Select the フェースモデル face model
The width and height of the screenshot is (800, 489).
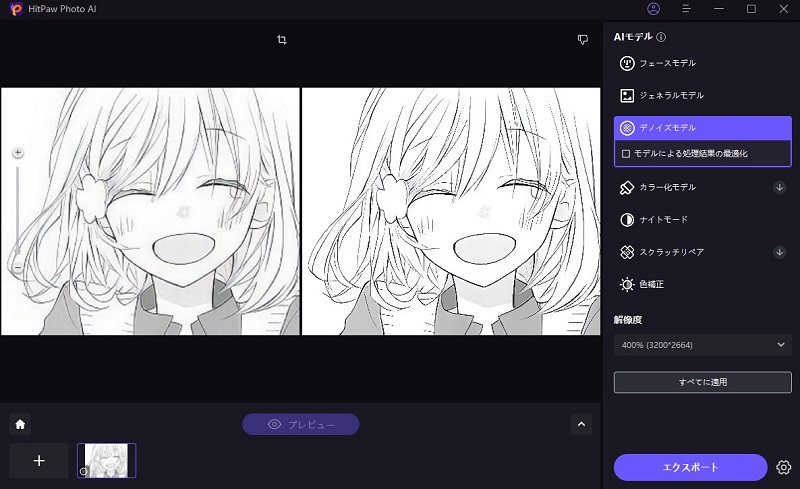coord(703,63)
